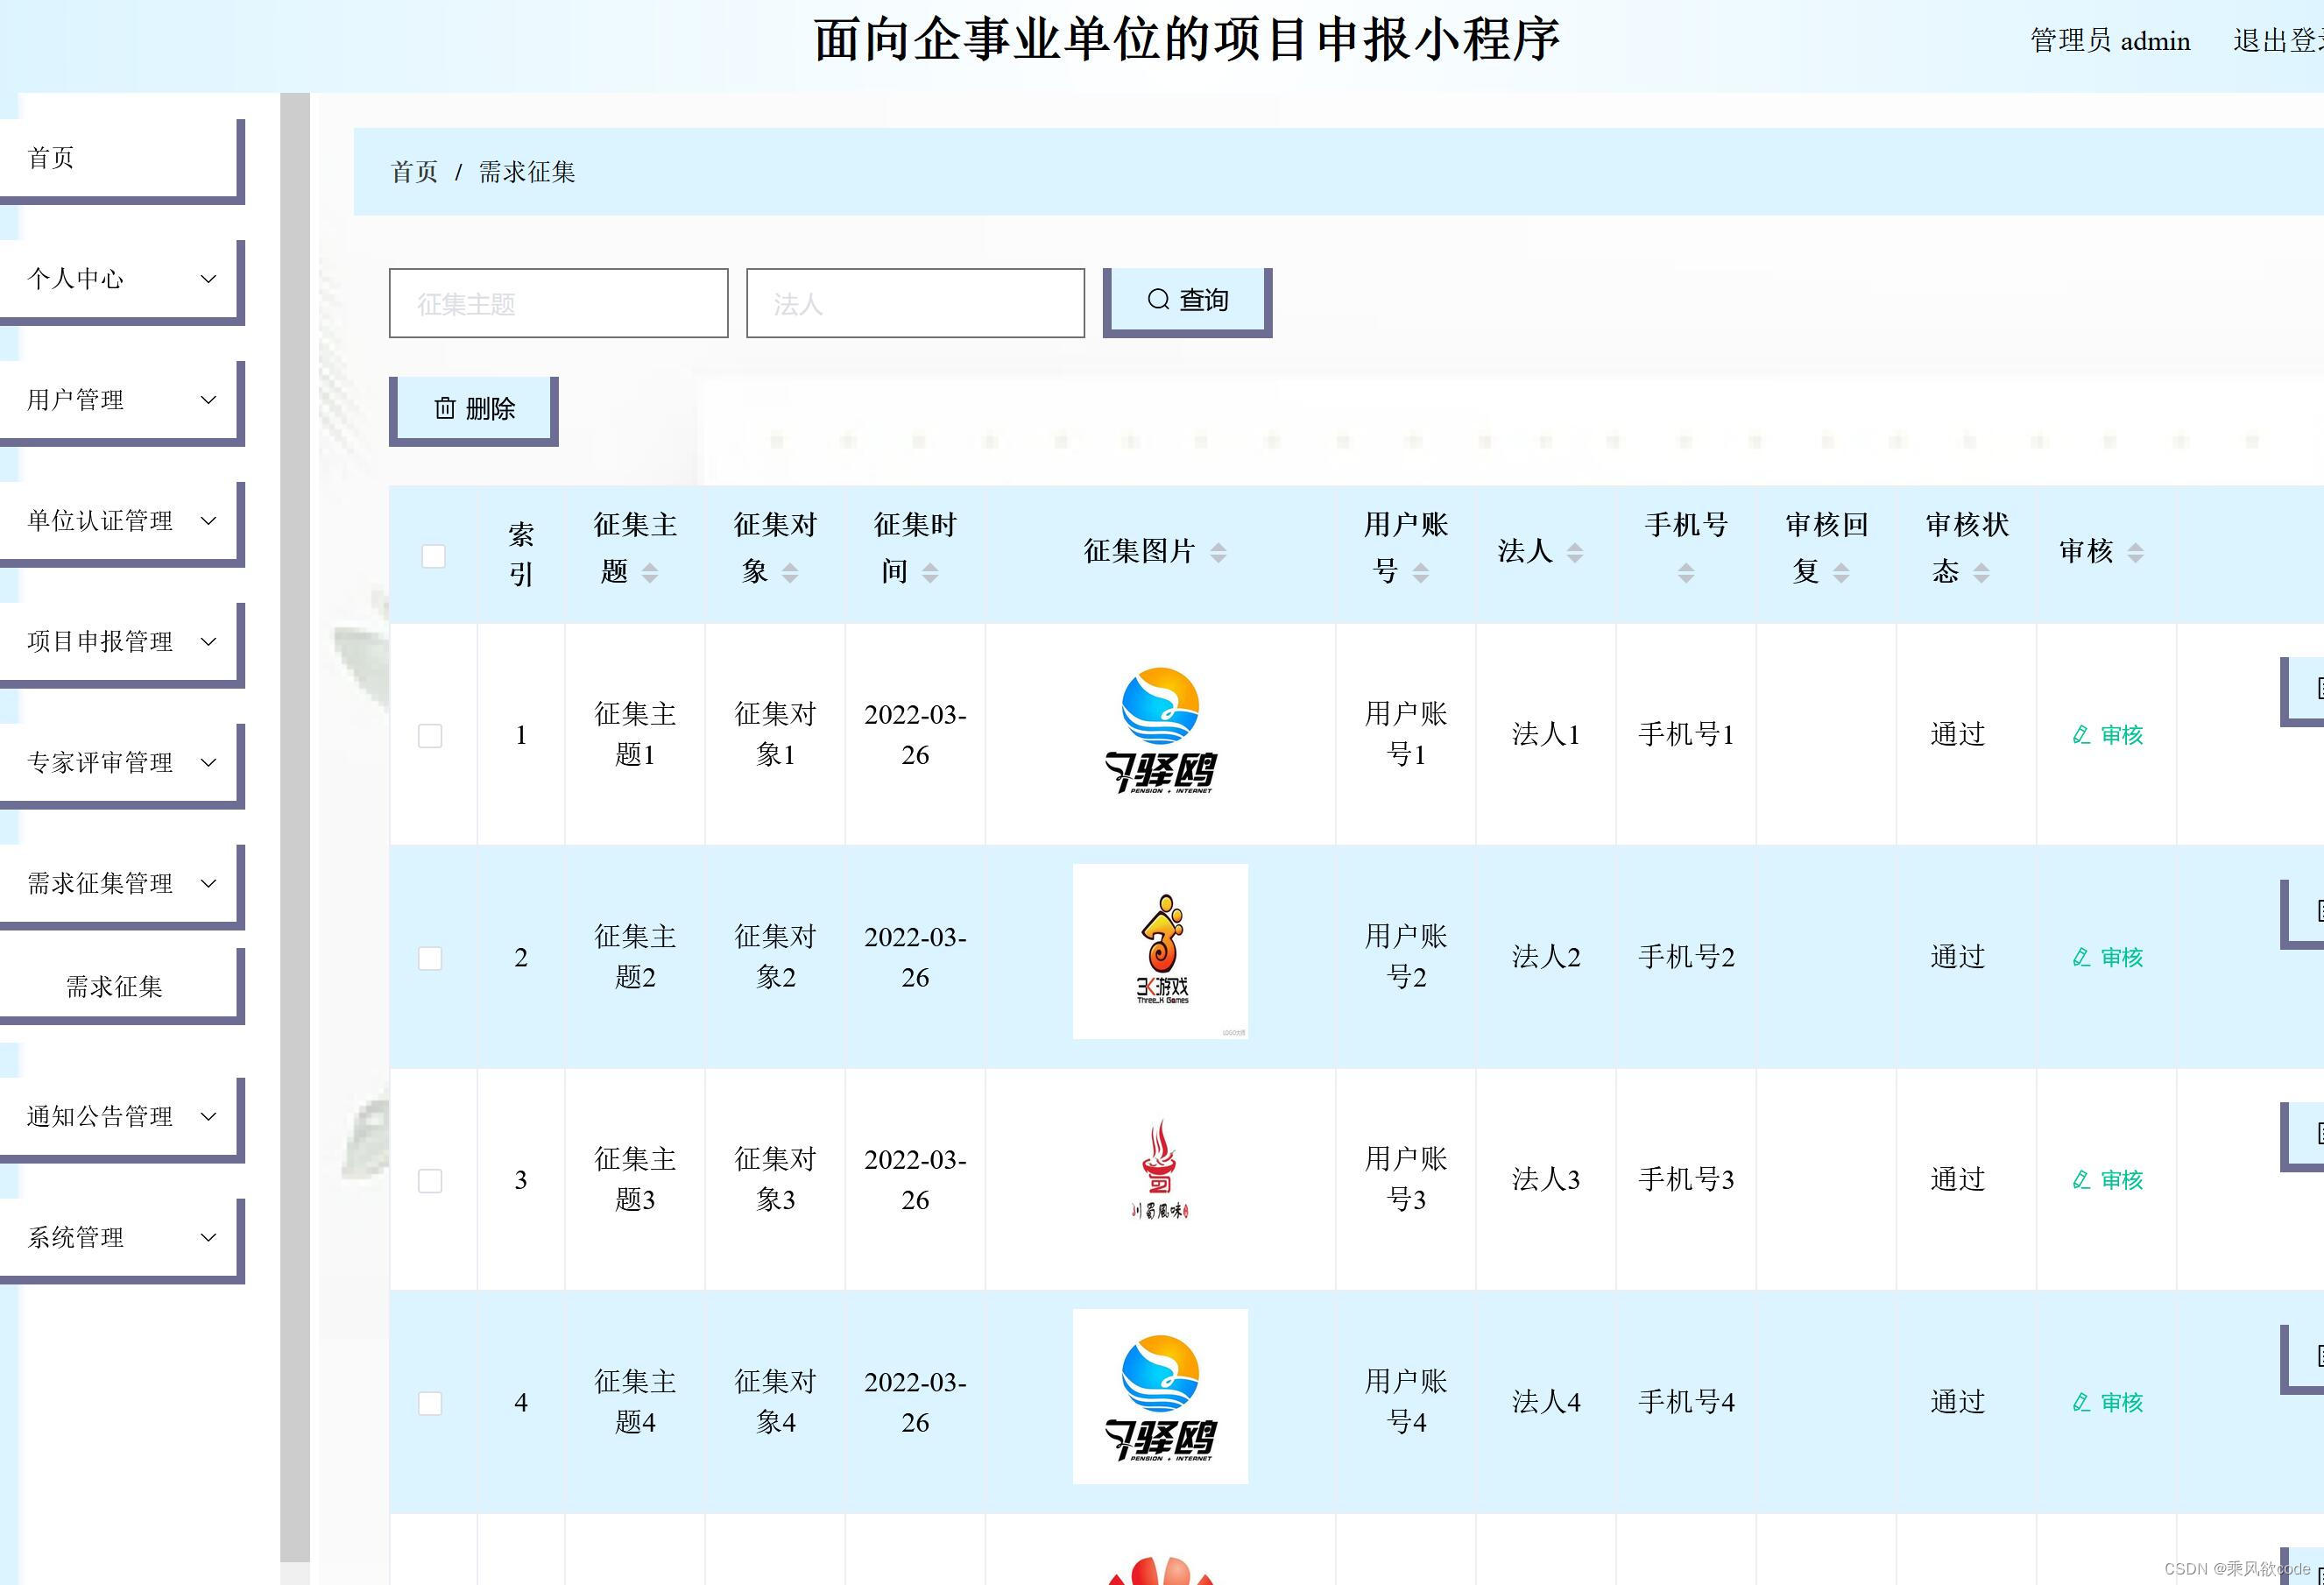This screenshot has height=1585, width=2324.
Task: Check the checkbox for row 2
Action: 430,958
